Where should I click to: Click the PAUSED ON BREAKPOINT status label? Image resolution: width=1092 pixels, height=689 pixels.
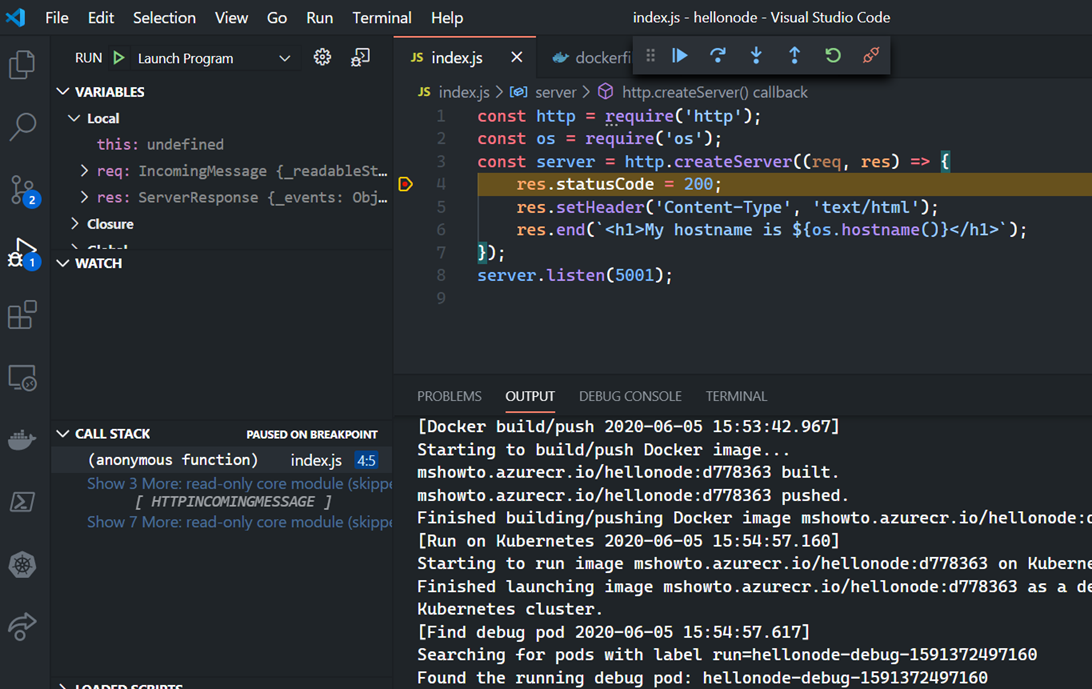(312, 434)
